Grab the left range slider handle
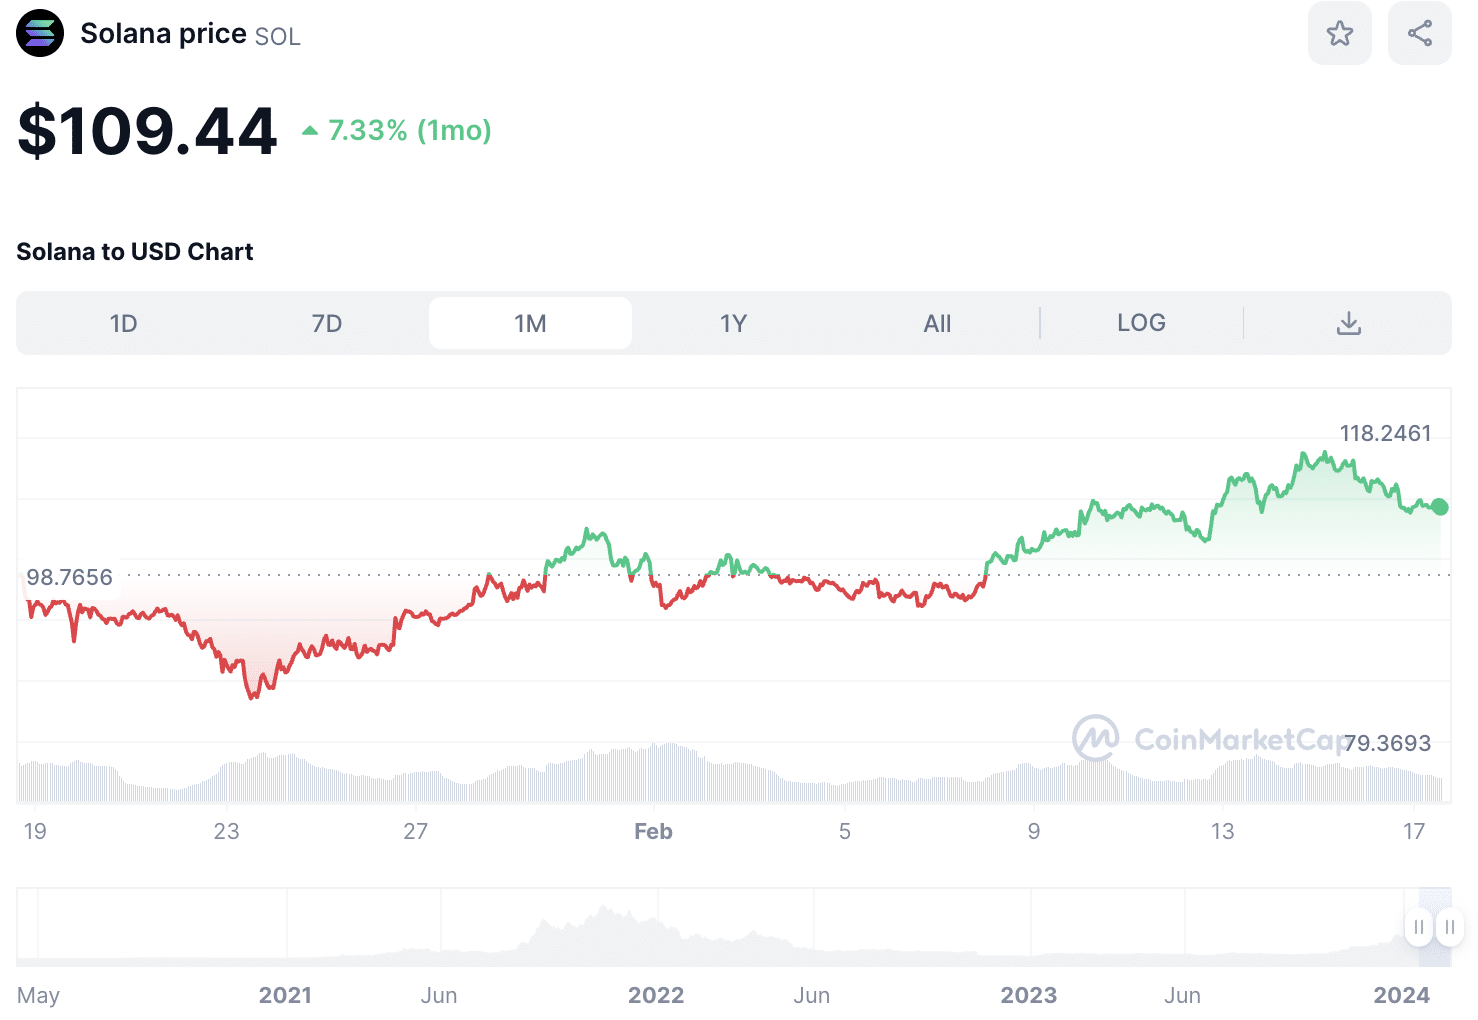Screen dimensions: 1478x1020 (1418, 927)
